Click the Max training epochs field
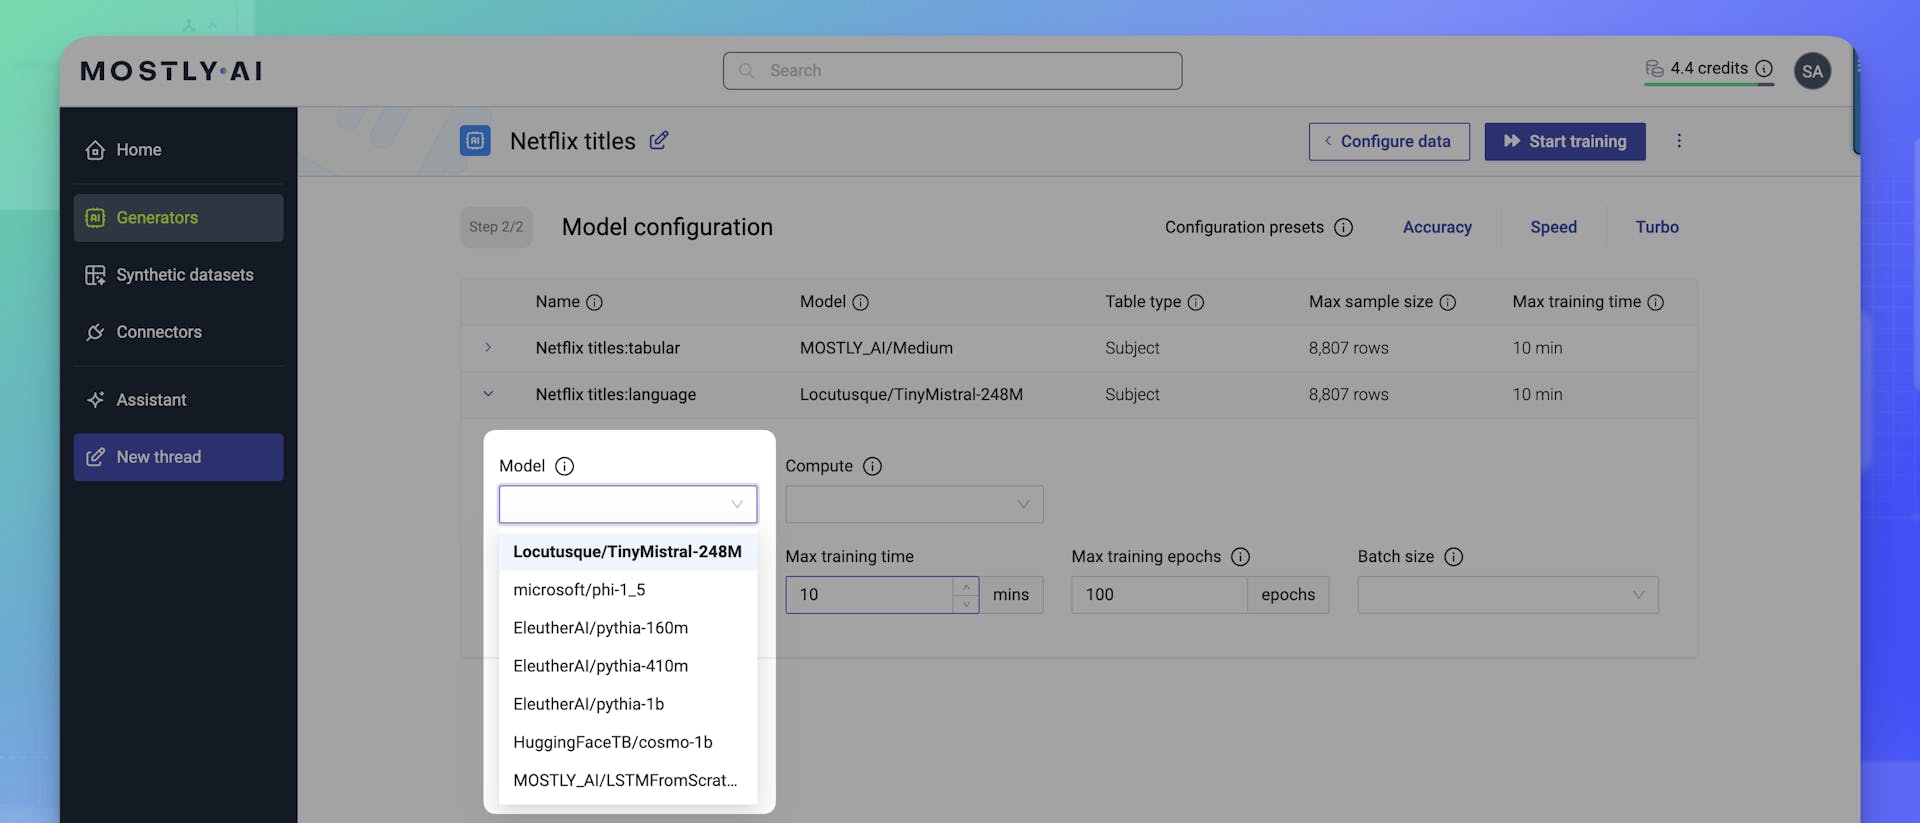1920x823 pixels. point(1159,595)
